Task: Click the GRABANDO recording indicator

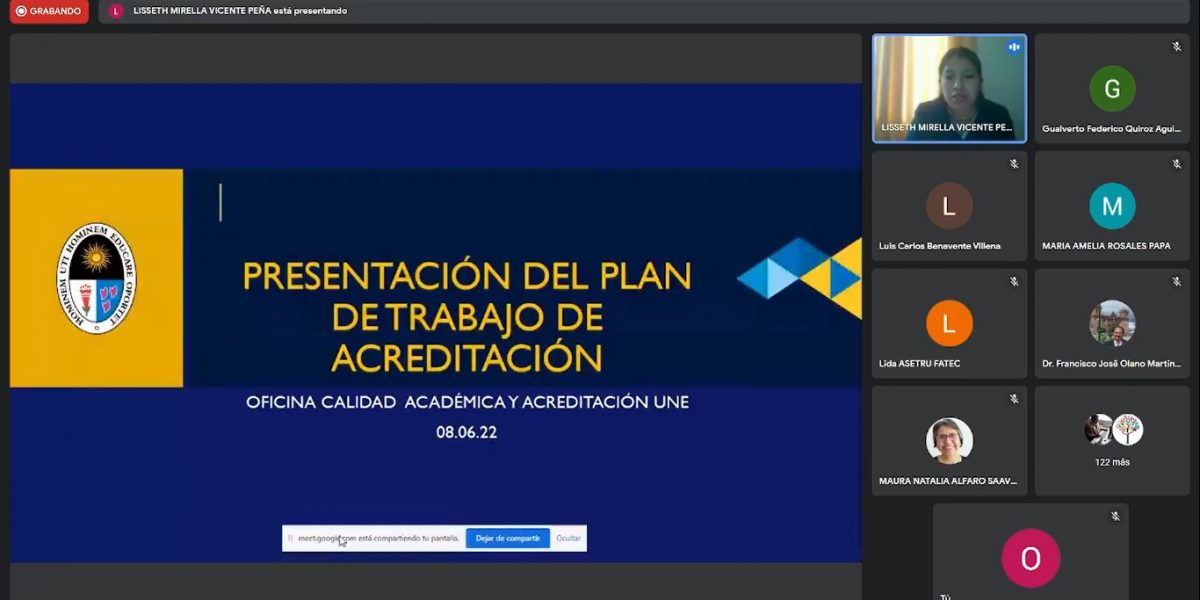Action: pos(47,11)
